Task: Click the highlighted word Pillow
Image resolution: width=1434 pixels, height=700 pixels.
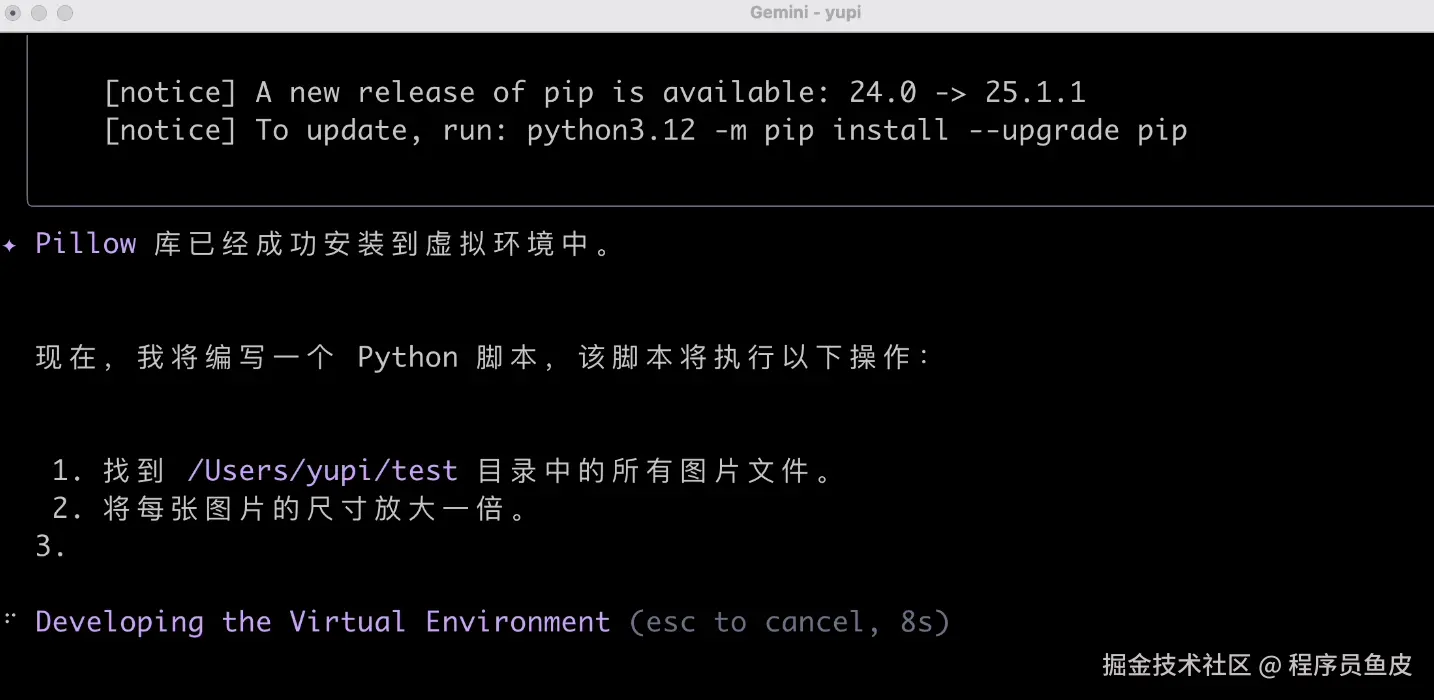Action: (85, 244)
